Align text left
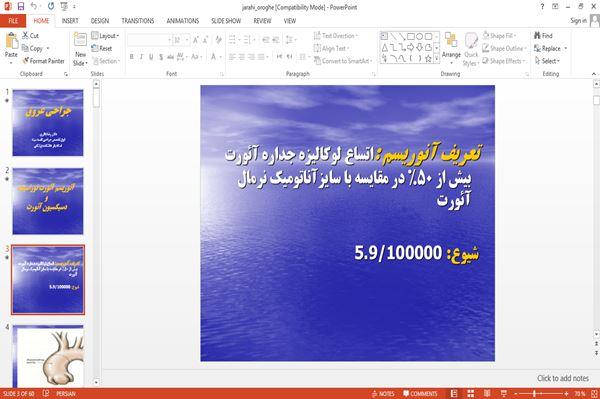This screenshot has height=399, width=600. pyautogui.click(x=232, y=57)
